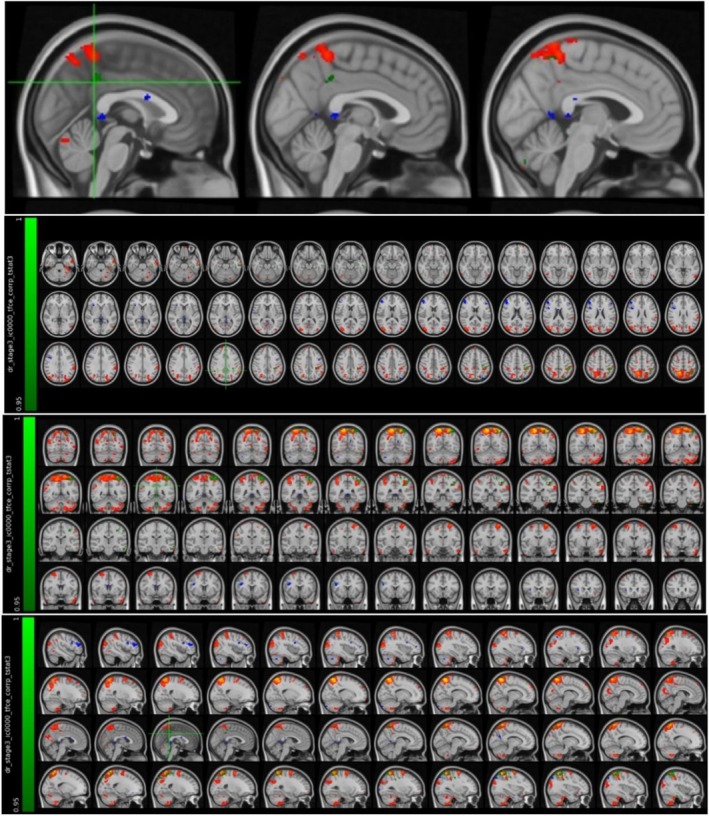Screen dimensions: 709x816
Task: Select small sagittal slice marked with green crosshair
Action: click(x=175, y=738)
